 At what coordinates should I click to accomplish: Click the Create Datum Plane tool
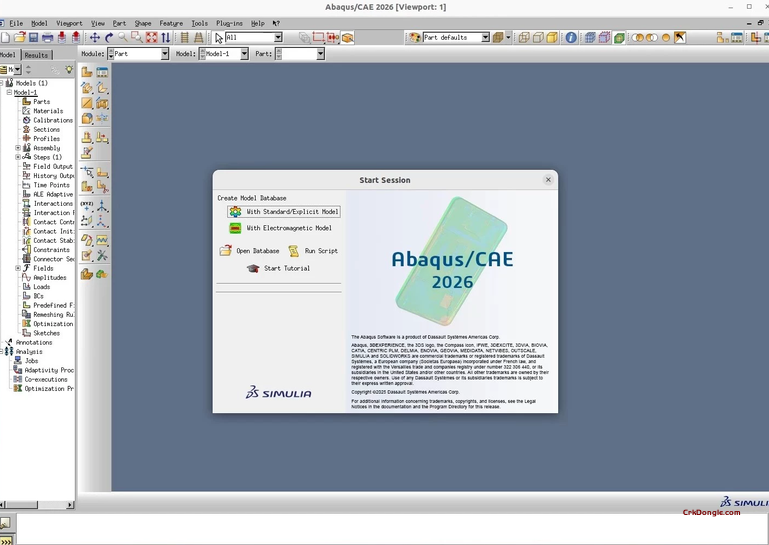[x=87, y=221]
